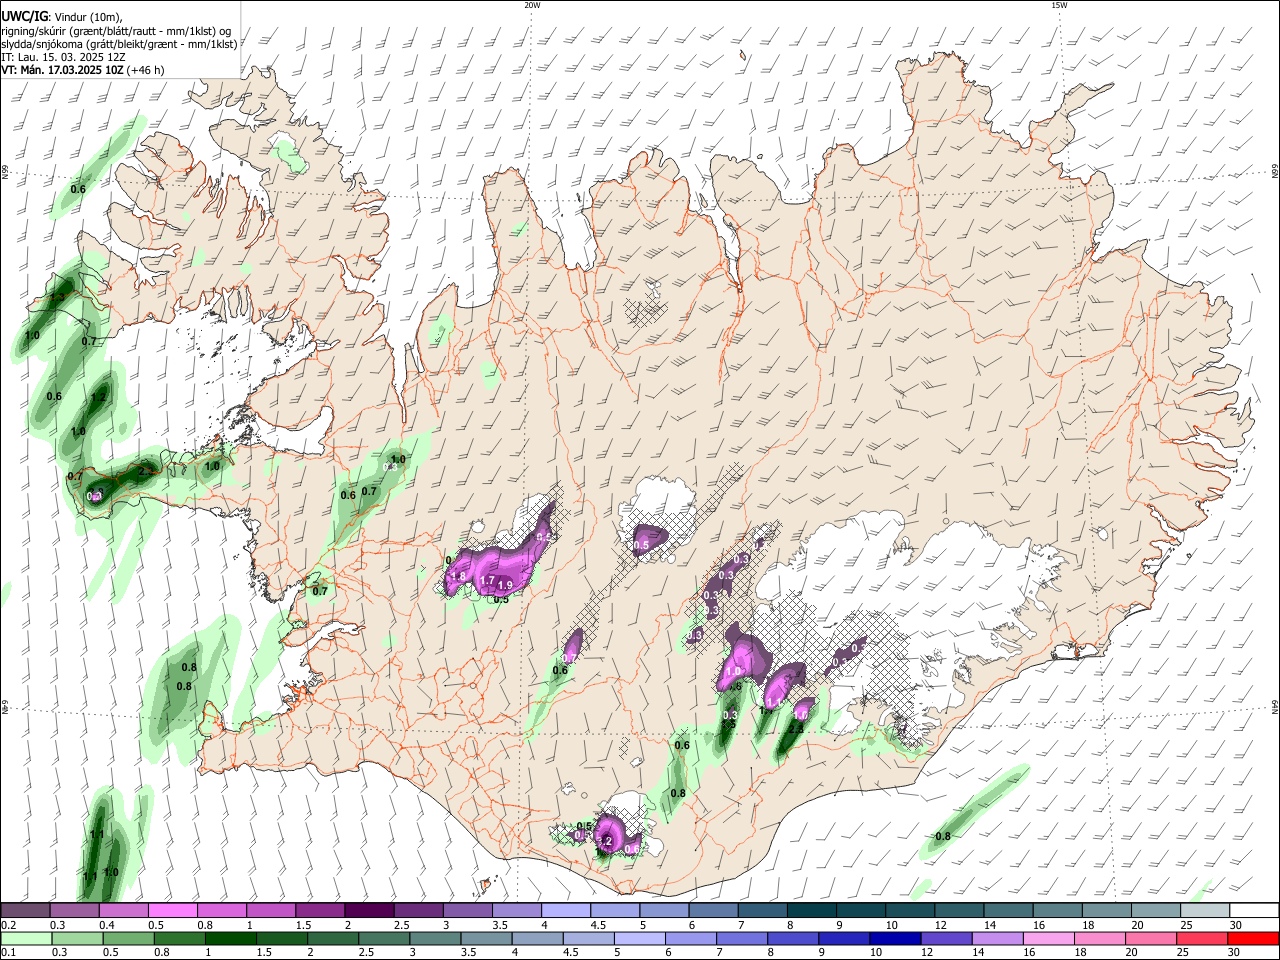This screenshot has width=1280, height=960.
Task: Click the '0.1' label in the rain legend
Action: point(9,953)
